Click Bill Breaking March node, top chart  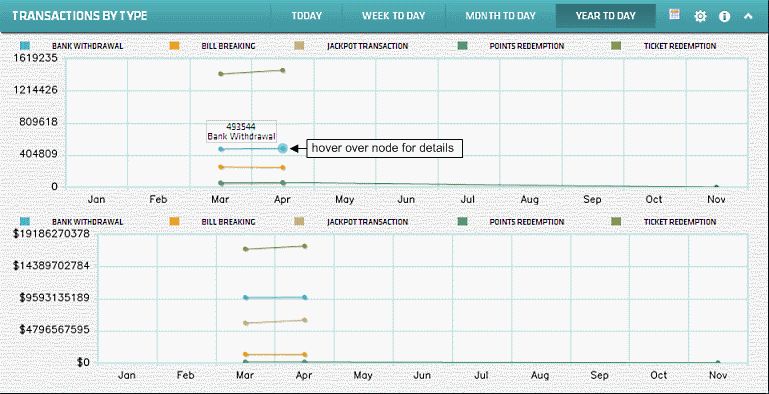221,167
